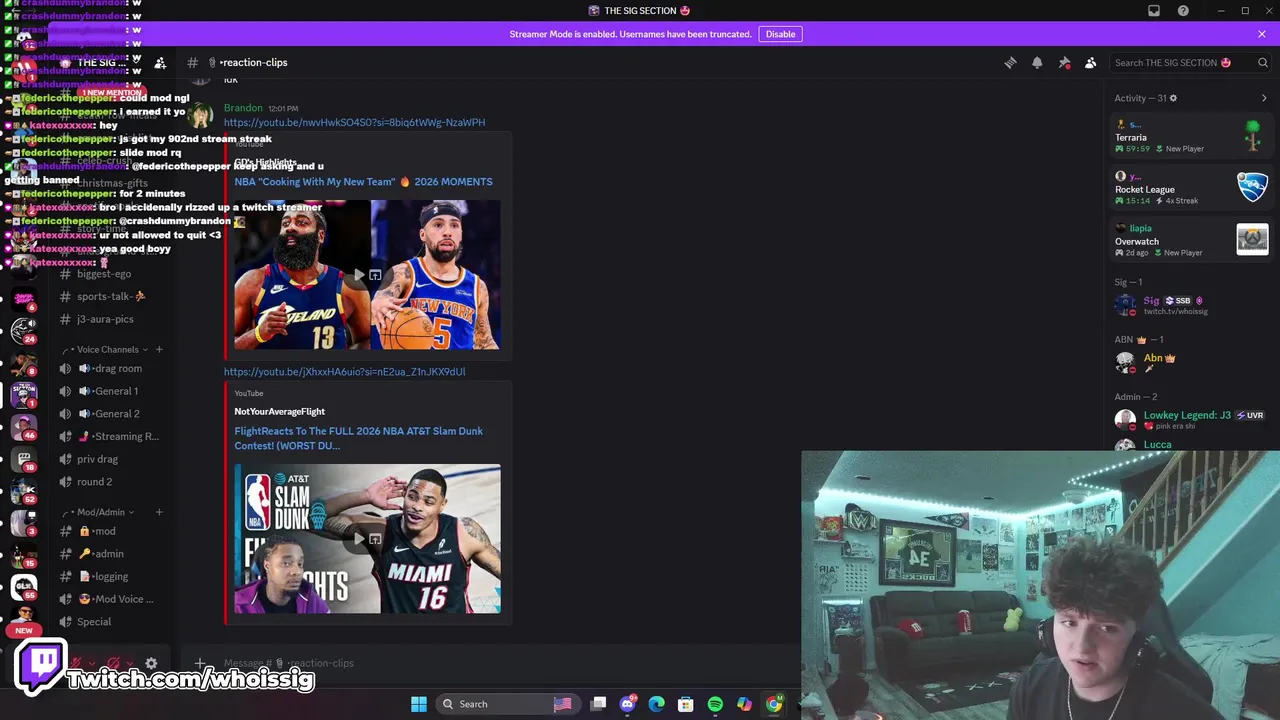The height and width of the screenshot is (720, 1280).
Task: Select server icon with badge 55
Action: point(24,587)
